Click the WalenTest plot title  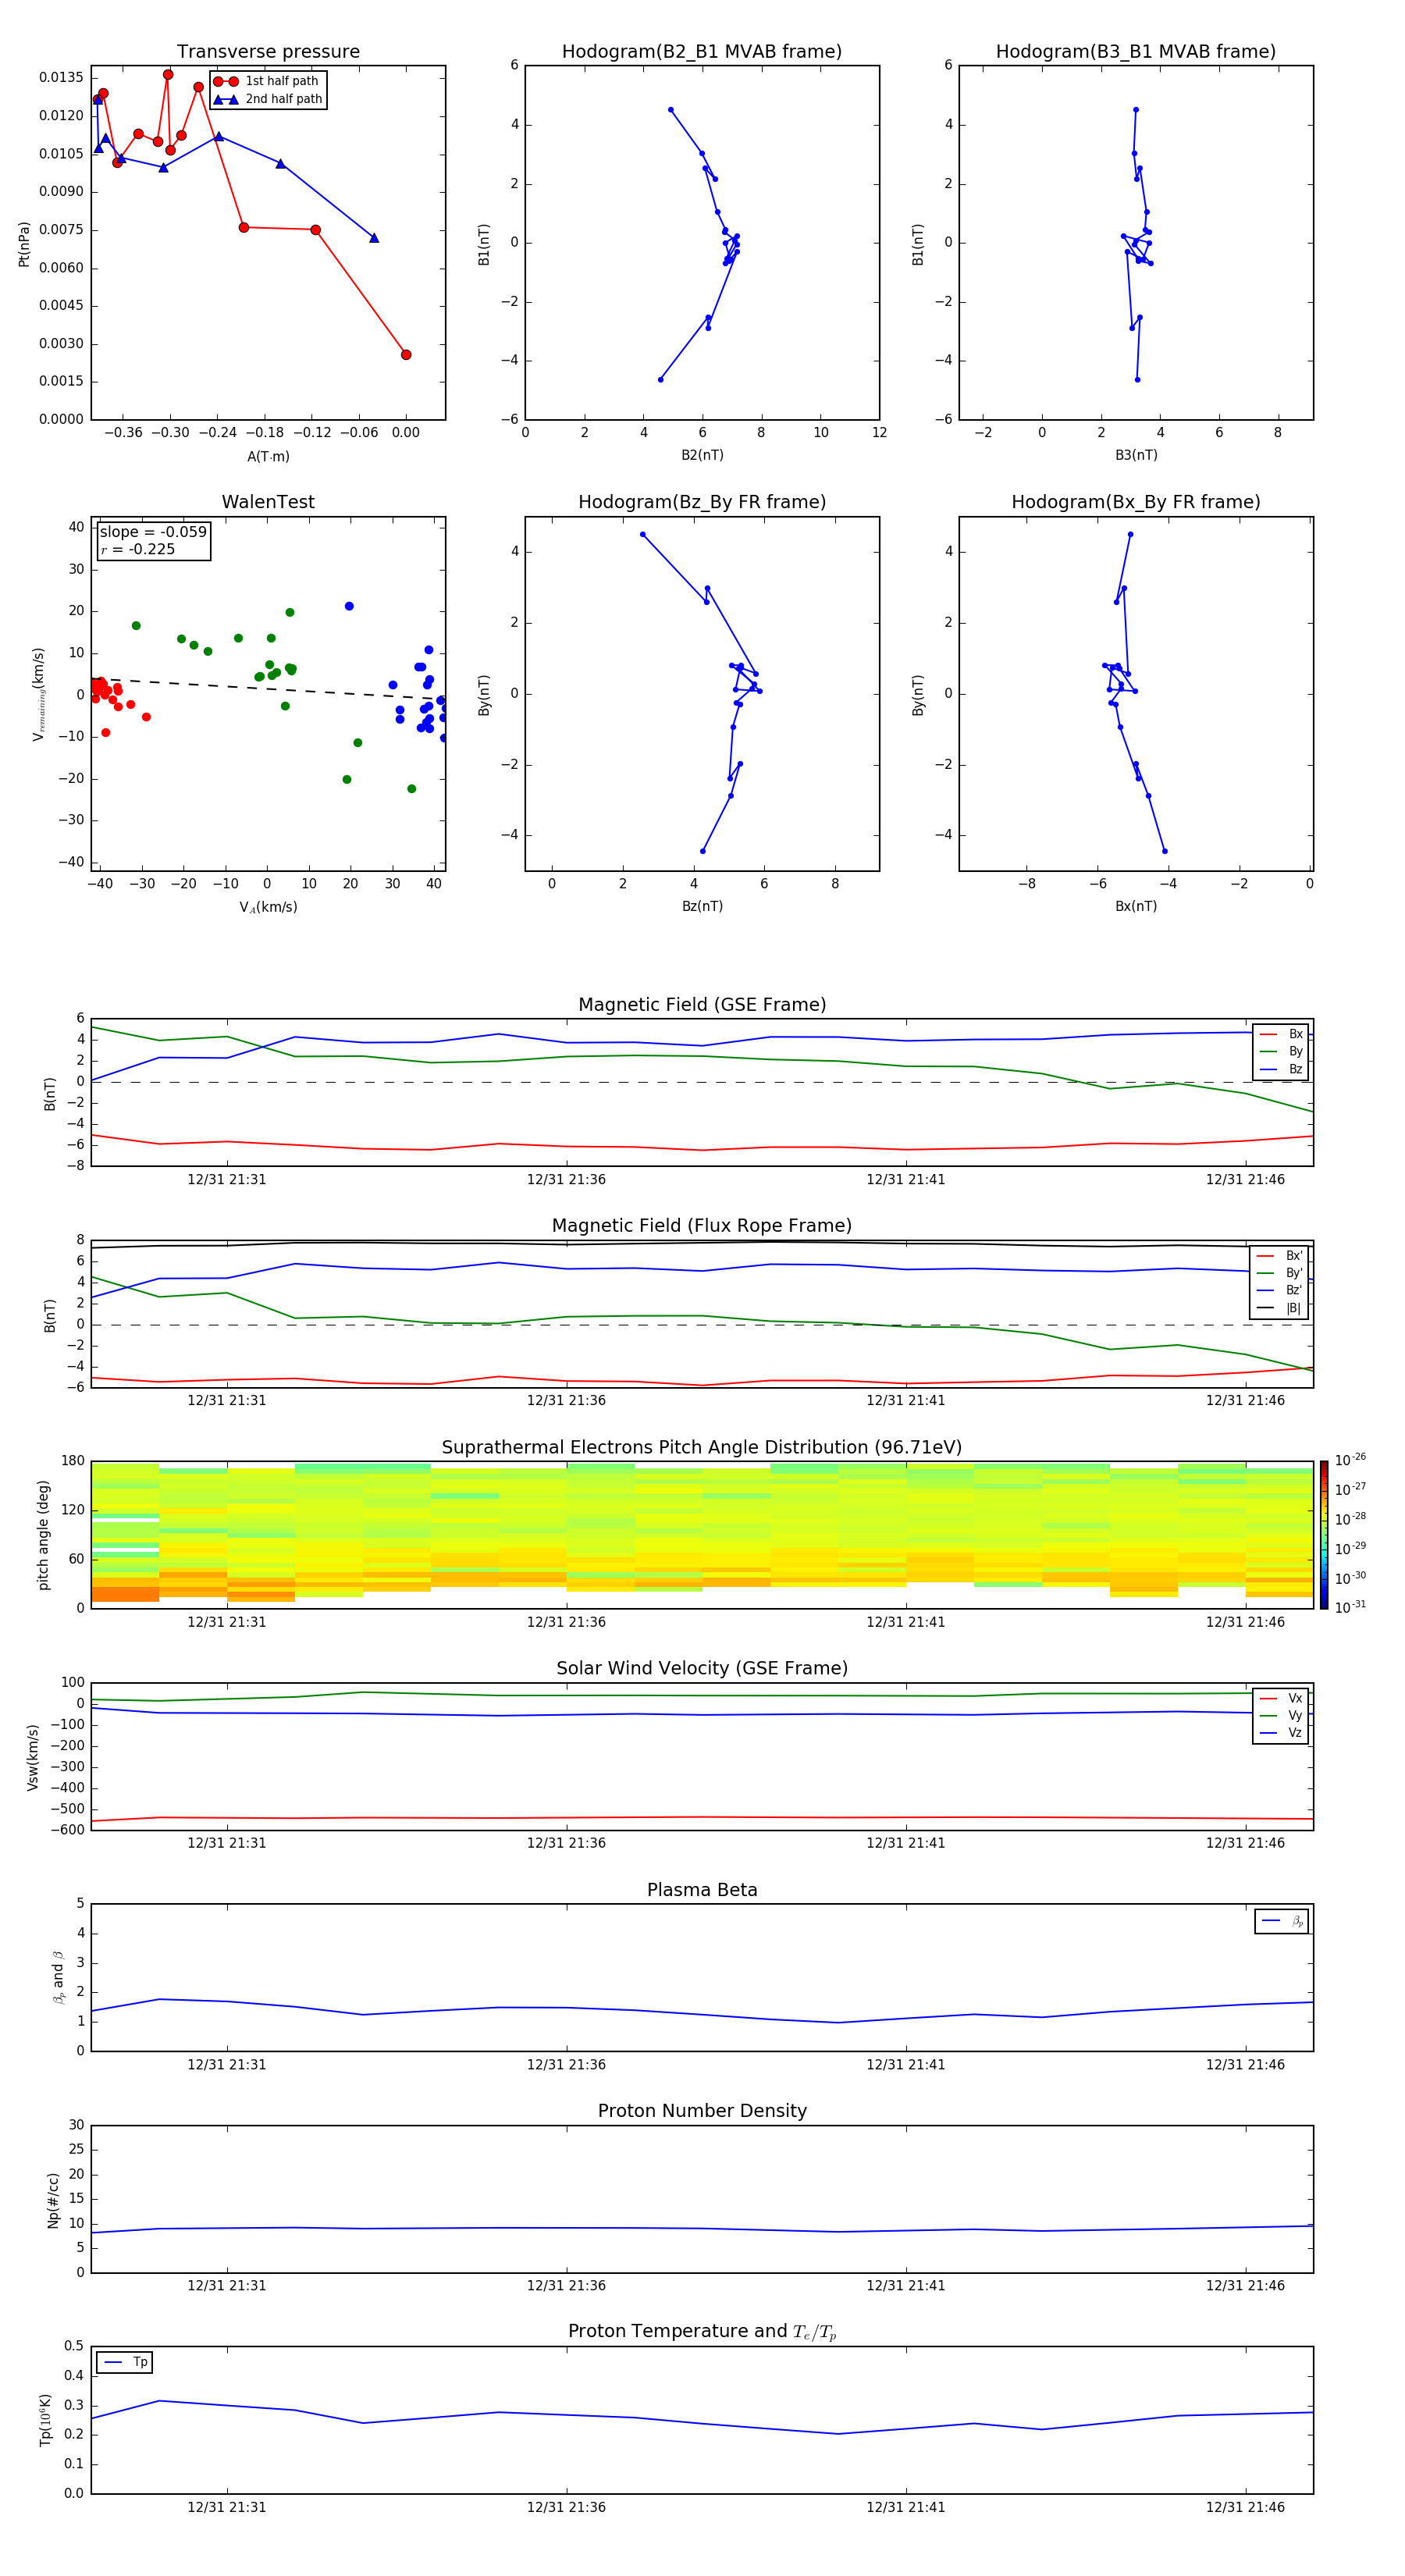[268, 502]
